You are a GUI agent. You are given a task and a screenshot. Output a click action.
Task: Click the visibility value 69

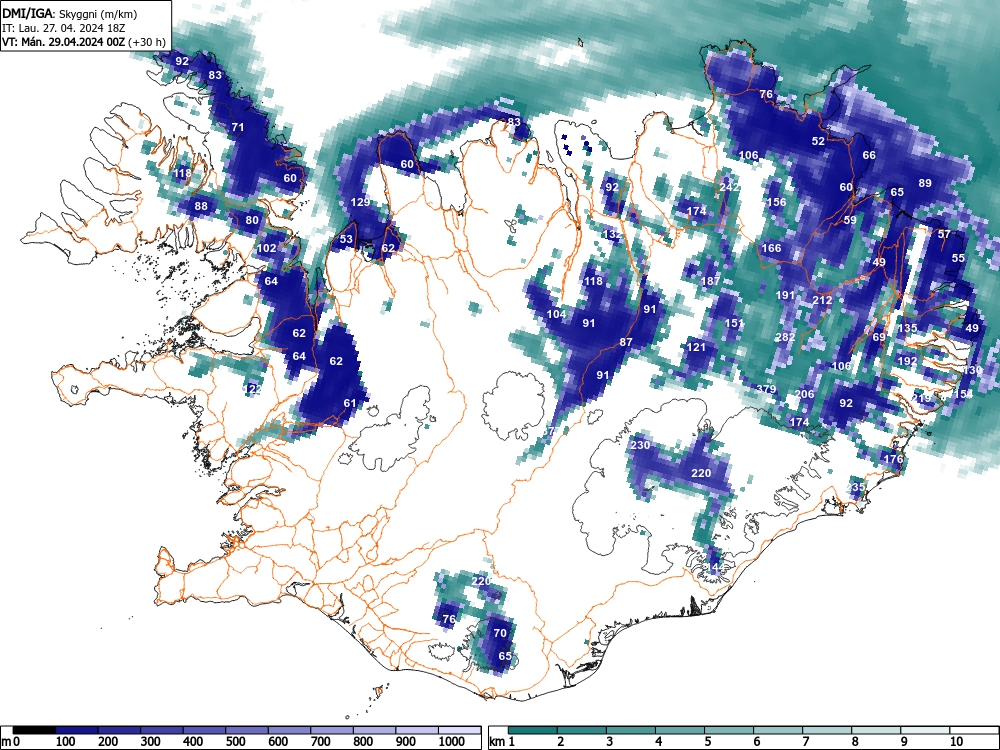pos(879,337)
